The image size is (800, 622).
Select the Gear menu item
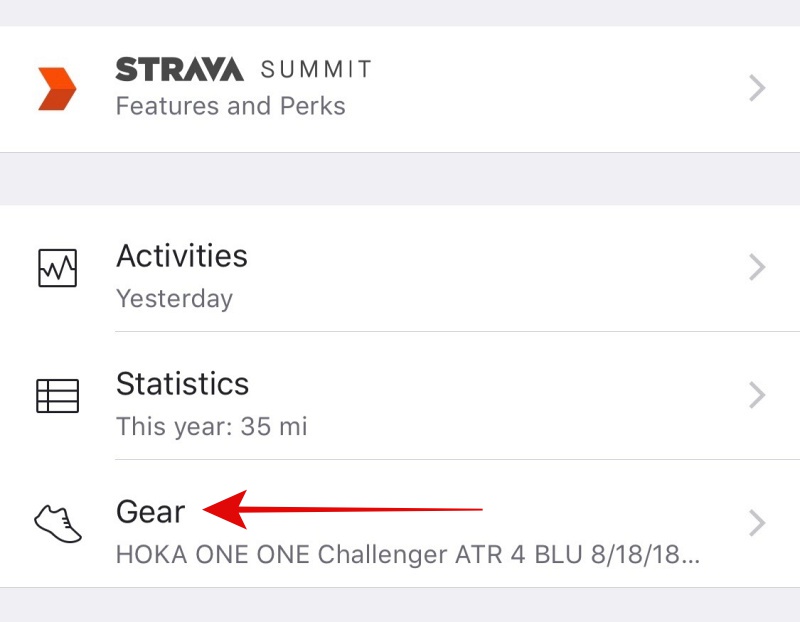click(x=400, y=524)
